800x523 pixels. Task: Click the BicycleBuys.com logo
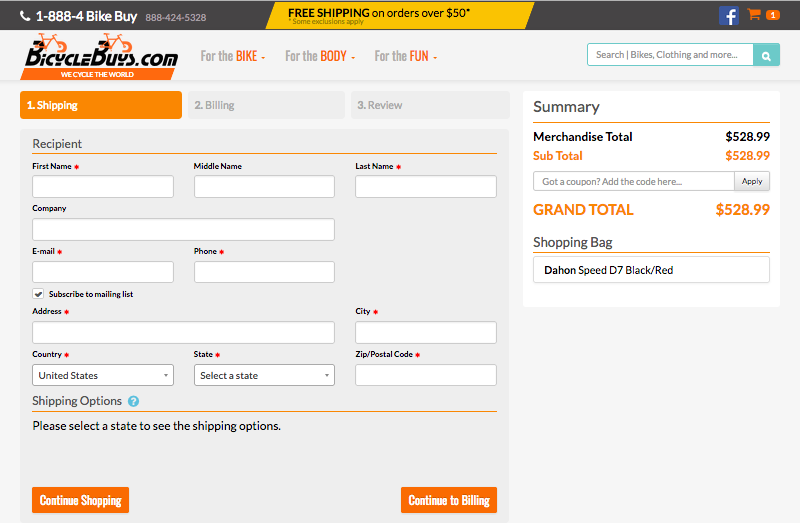pyautogui.click(x=101, y=56)
